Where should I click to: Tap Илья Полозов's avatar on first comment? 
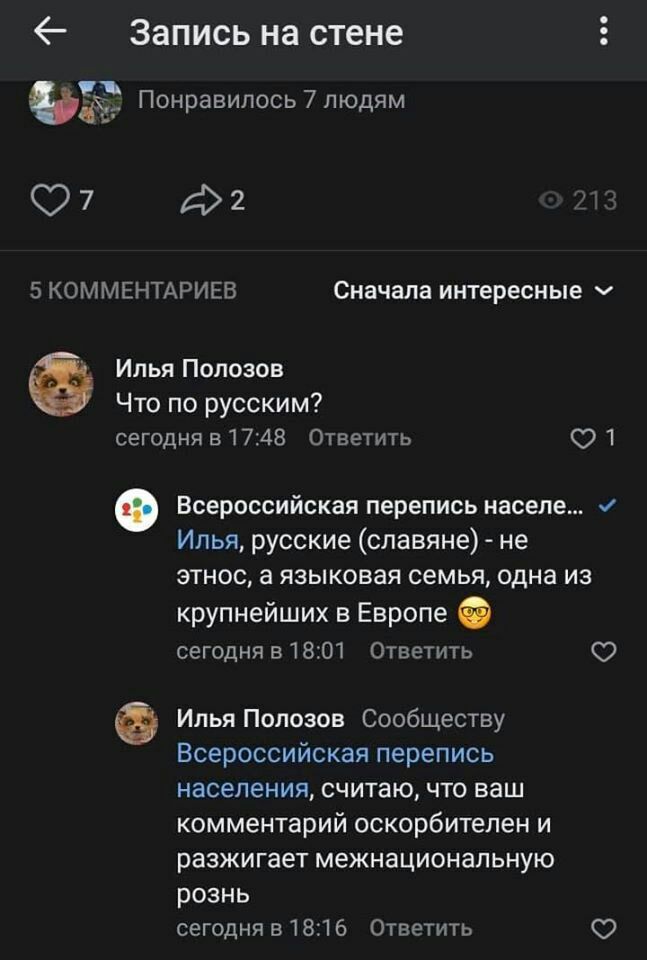(61, 384)
